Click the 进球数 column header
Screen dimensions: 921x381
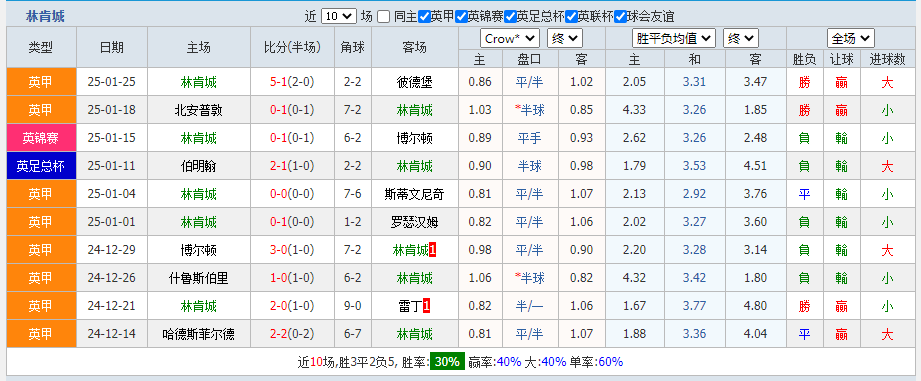coord(887,59)
